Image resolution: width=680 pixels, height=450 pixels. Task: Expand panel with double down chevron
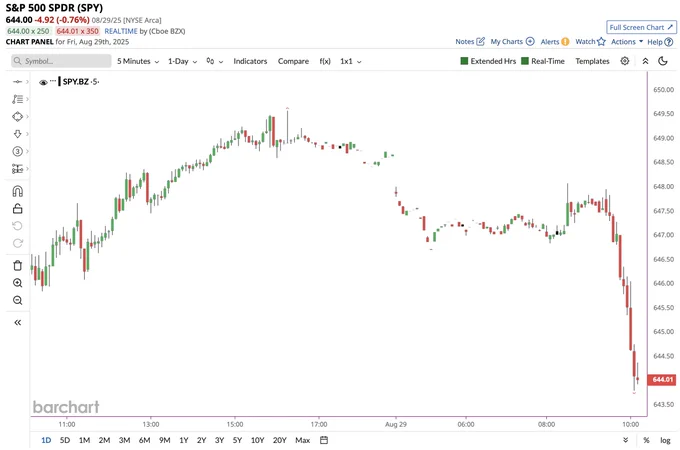click(x=625, y=440)
